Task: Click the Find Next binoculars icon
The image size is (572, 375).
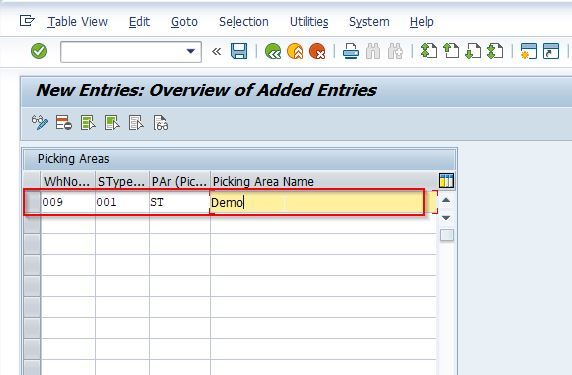Action: point(395,51)
